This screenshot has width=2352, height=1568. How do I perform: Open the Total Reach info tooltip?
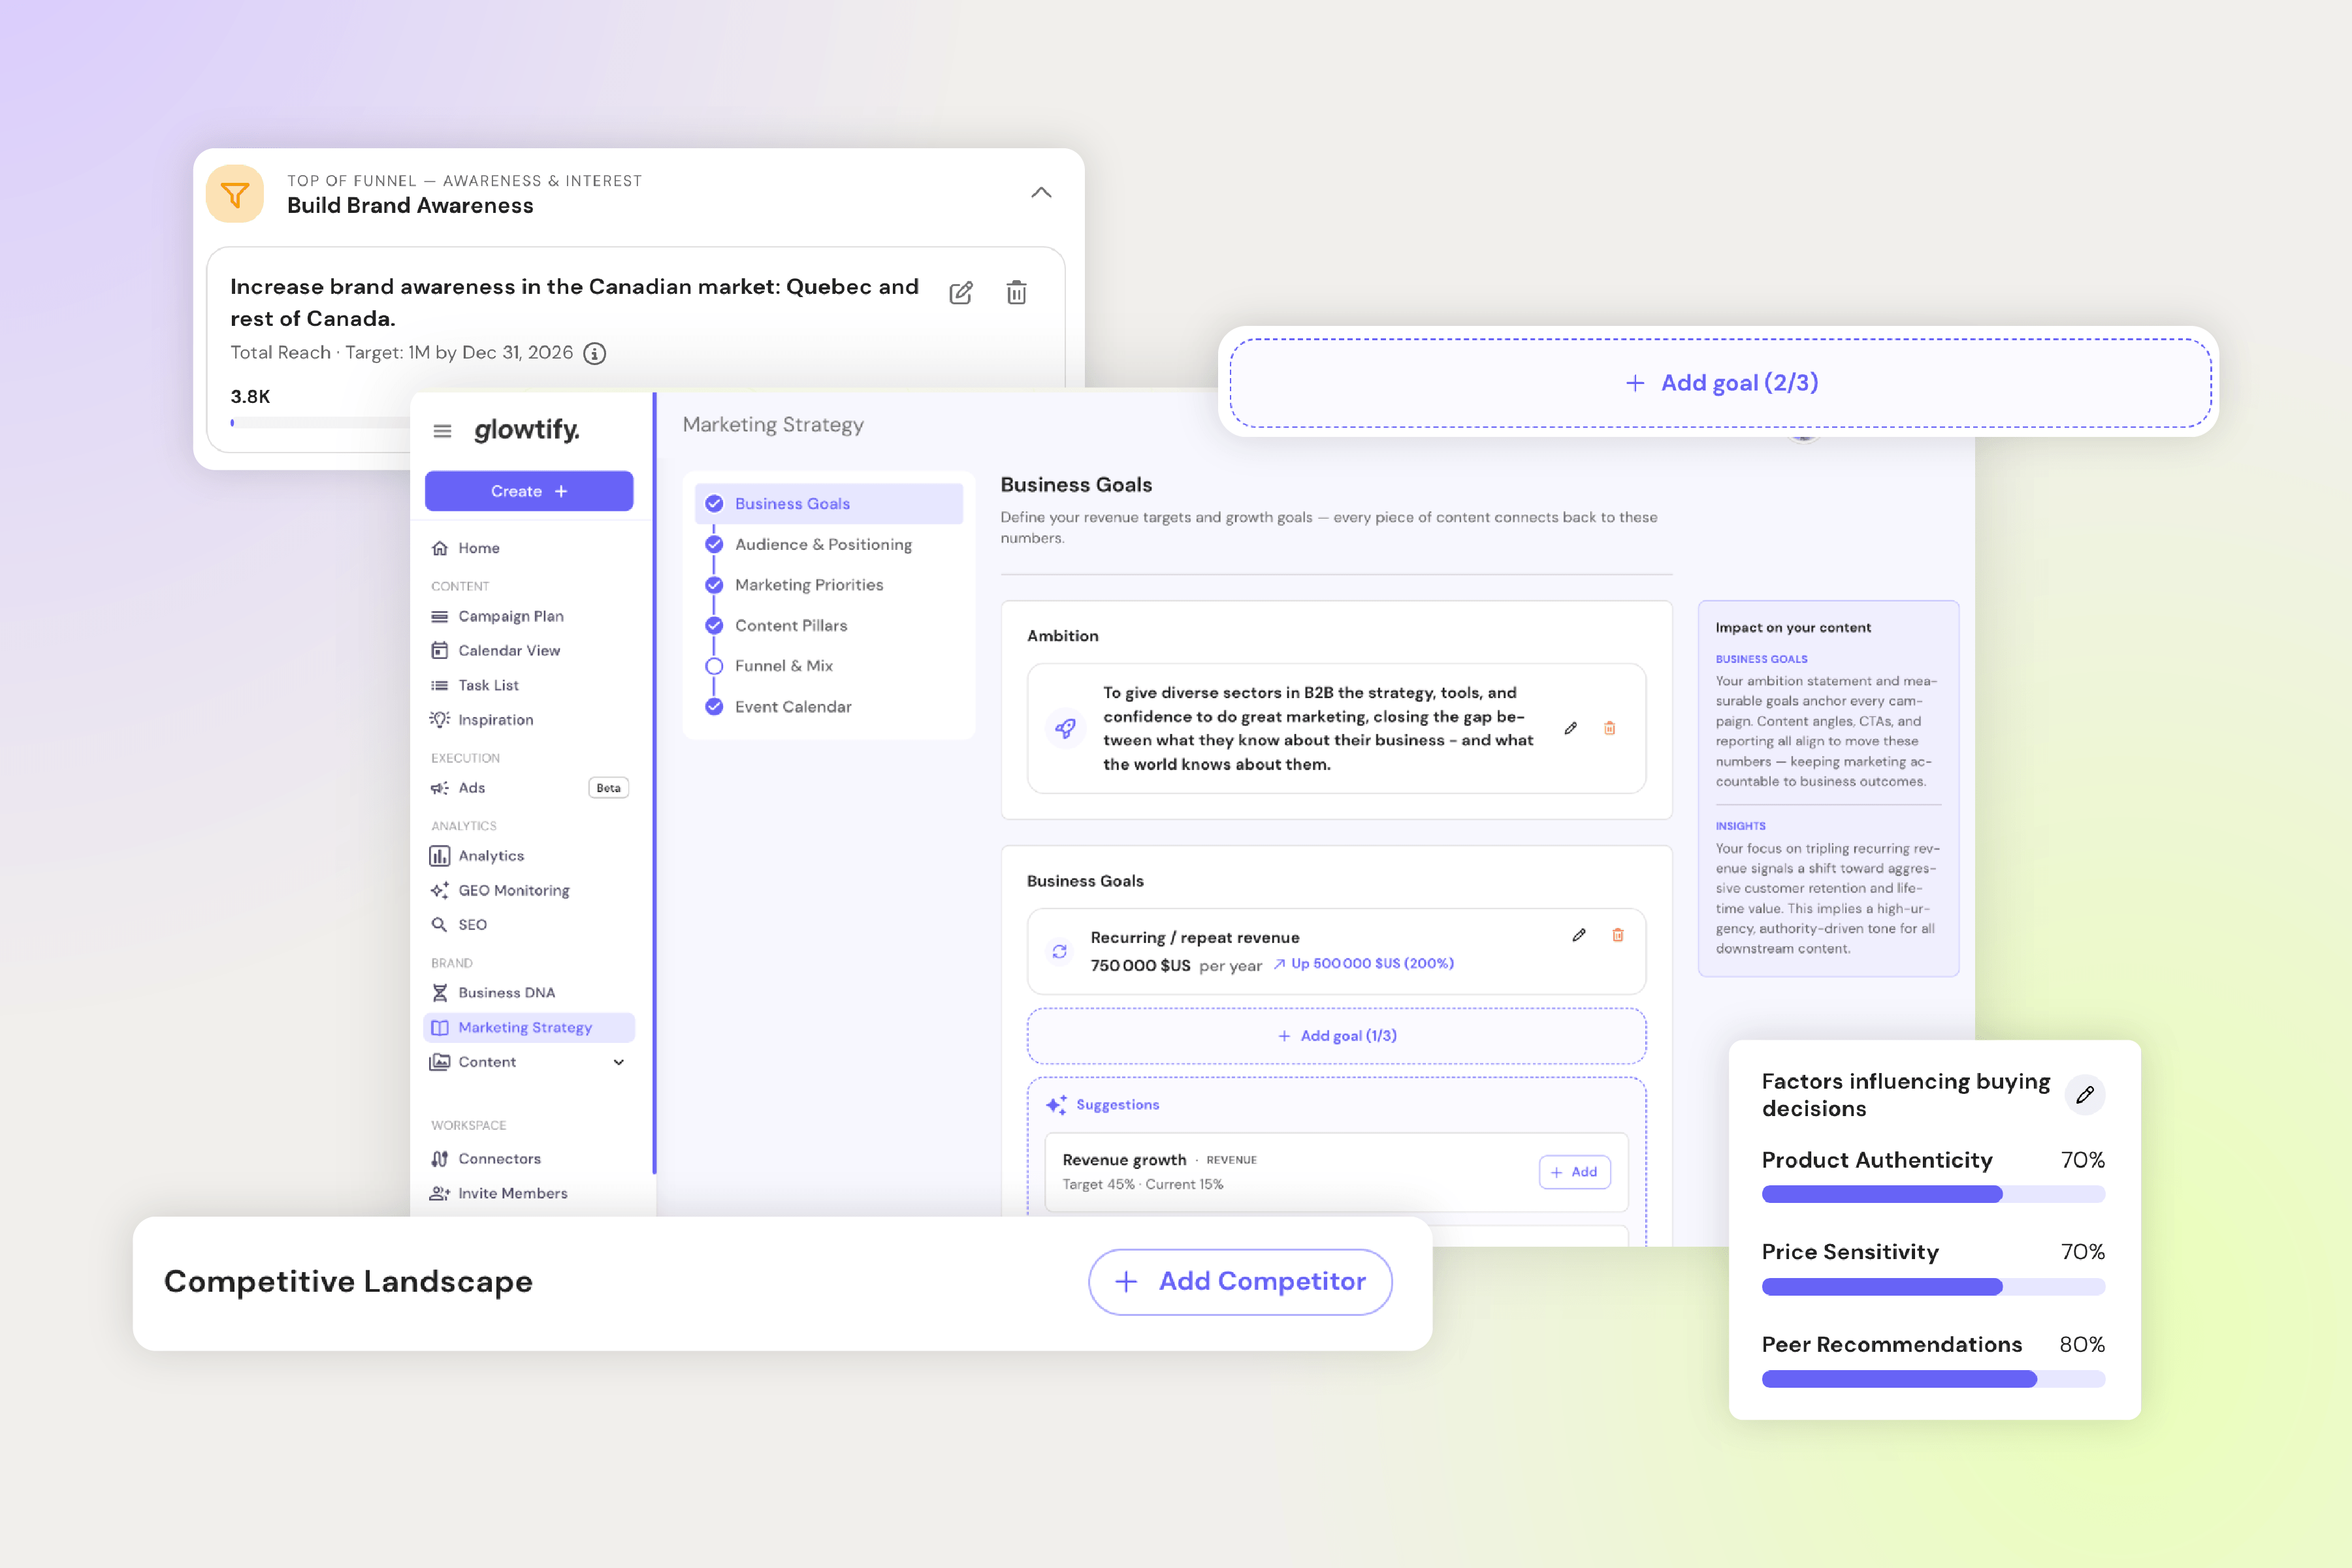(x=595, y=353)
